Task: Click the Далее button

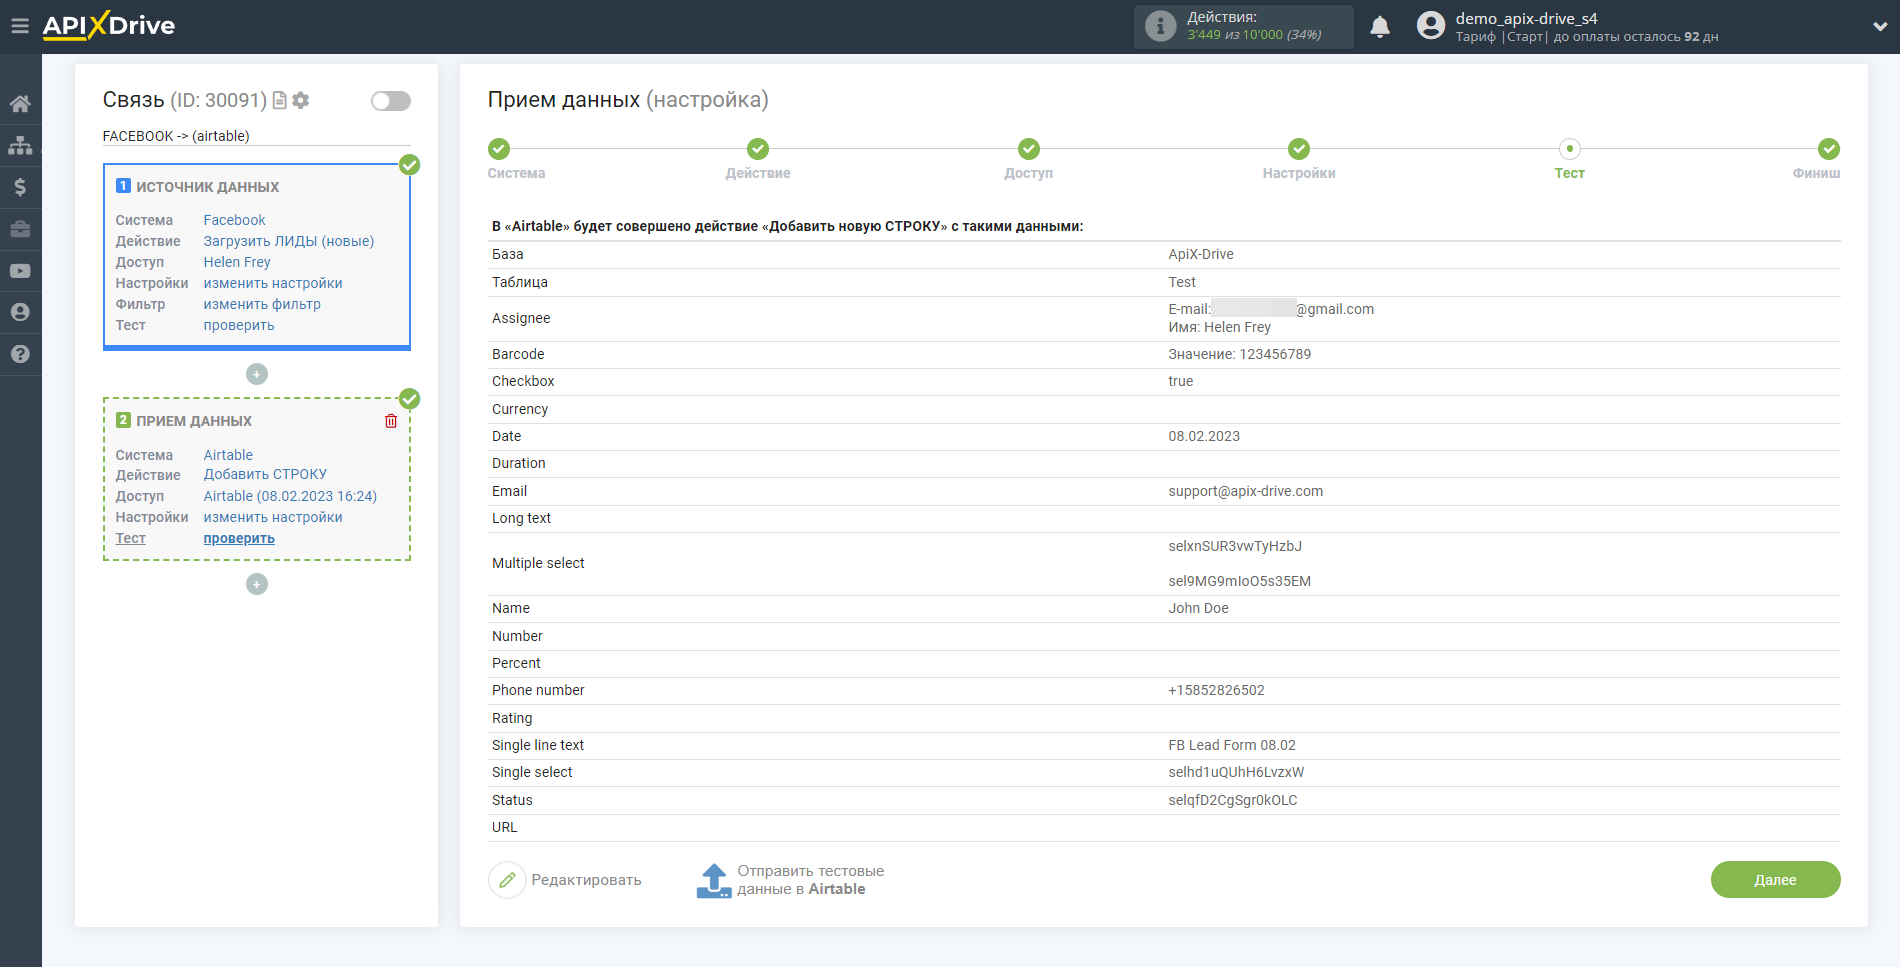Action: tap(1775, 880)
